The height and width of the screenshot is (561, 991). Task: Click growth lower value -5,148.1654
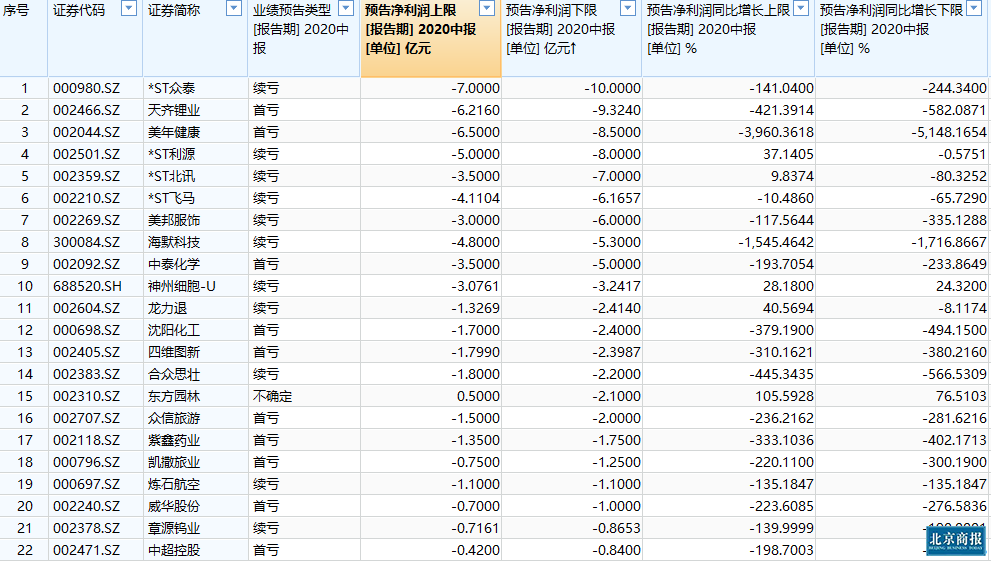[x=949, y=133]
